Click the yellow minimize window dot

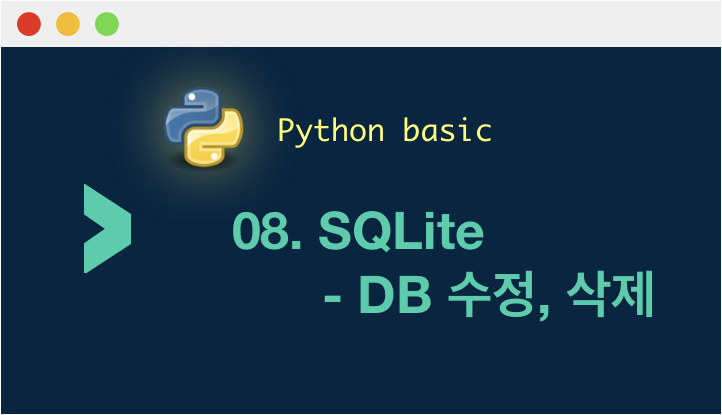pyautogui.click(x=68, y=24)
